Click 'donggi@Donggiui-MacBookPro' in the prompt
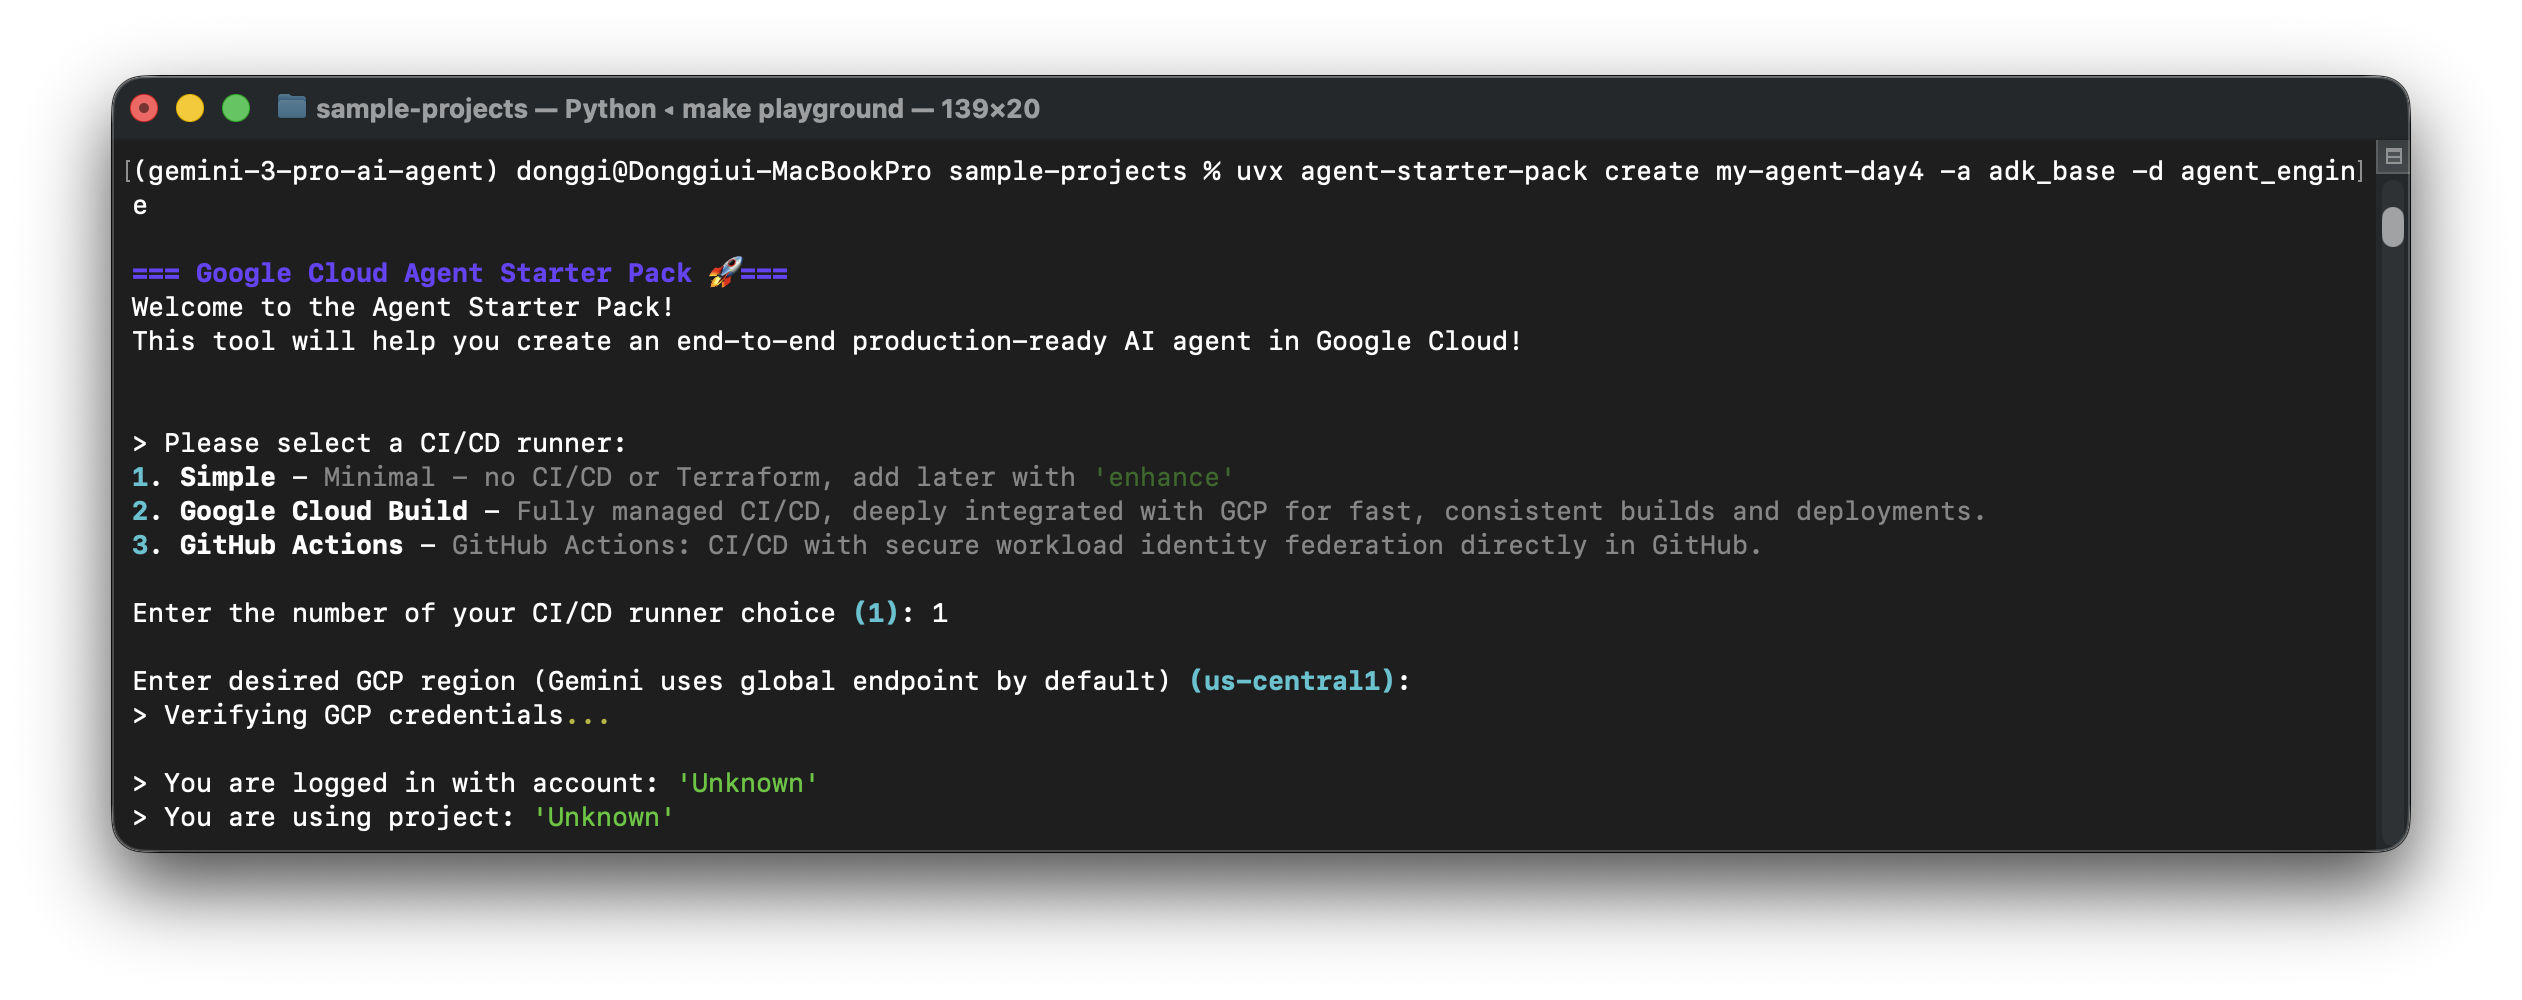The width and height of the screenshot is (2522, 1000). [724, 171]
